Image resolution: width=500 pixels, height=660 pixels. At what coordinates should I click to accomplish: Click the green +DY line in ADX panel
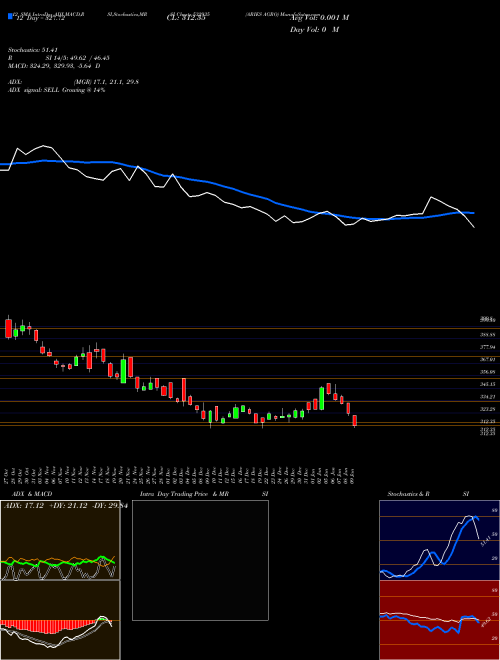57,562
